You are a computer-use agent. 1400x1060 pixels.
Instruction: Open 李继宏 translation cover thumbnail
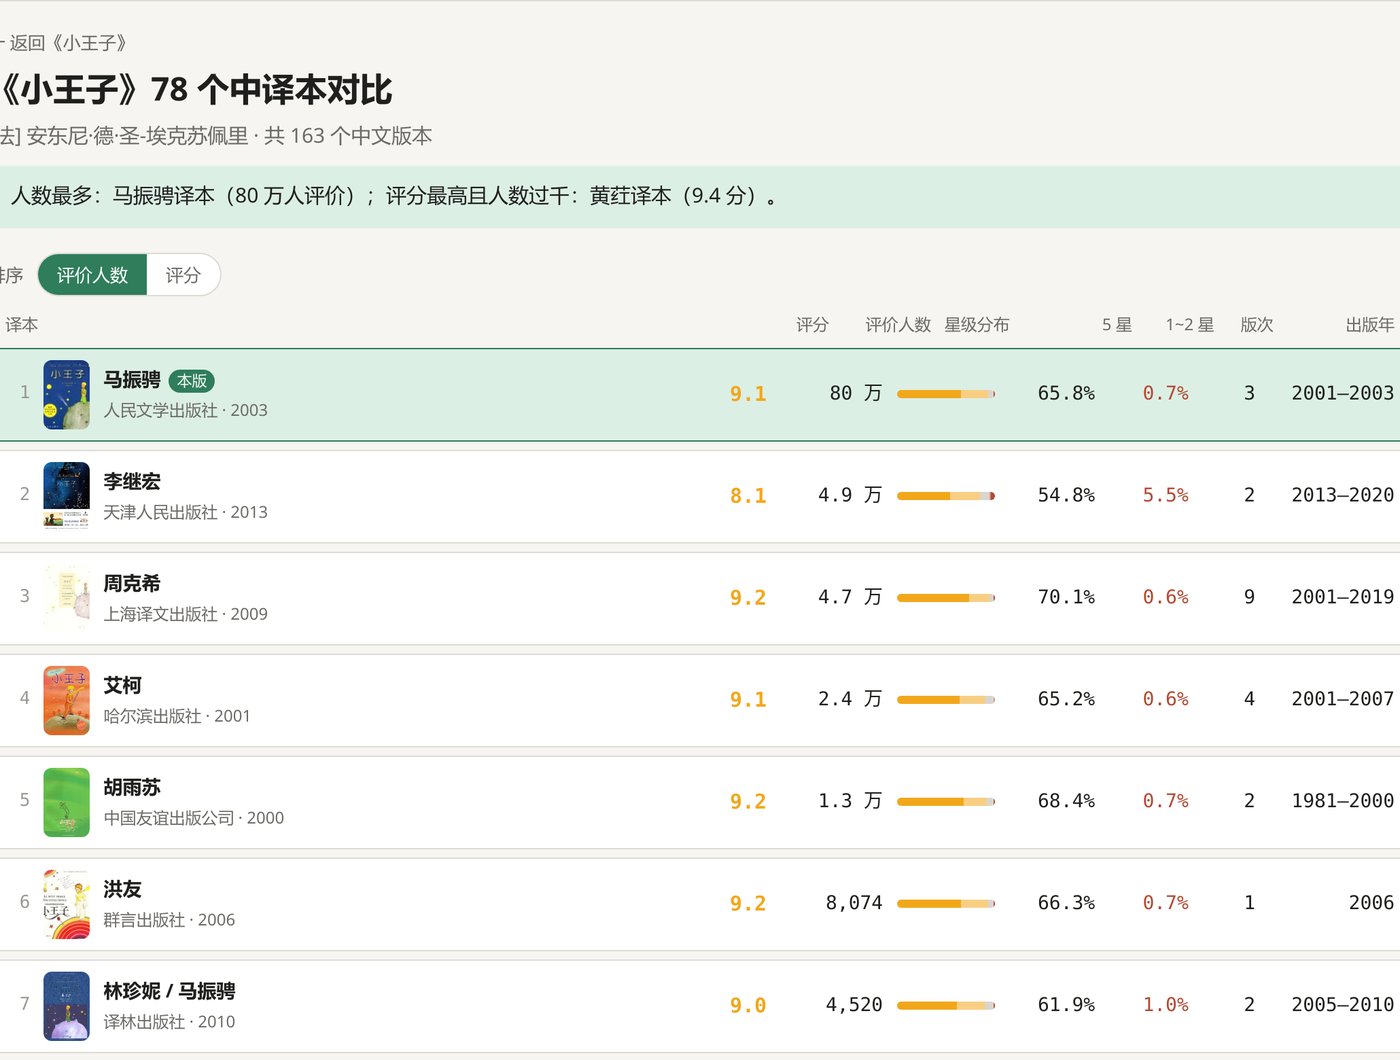coord(67,496)
